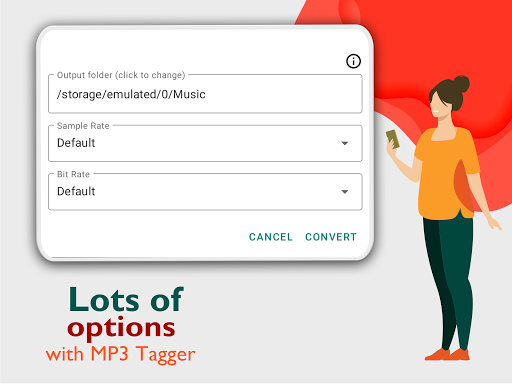The image size is (512, 384).
Task: Expand the Bit Rate dropdown arrow
Action: 345,192
